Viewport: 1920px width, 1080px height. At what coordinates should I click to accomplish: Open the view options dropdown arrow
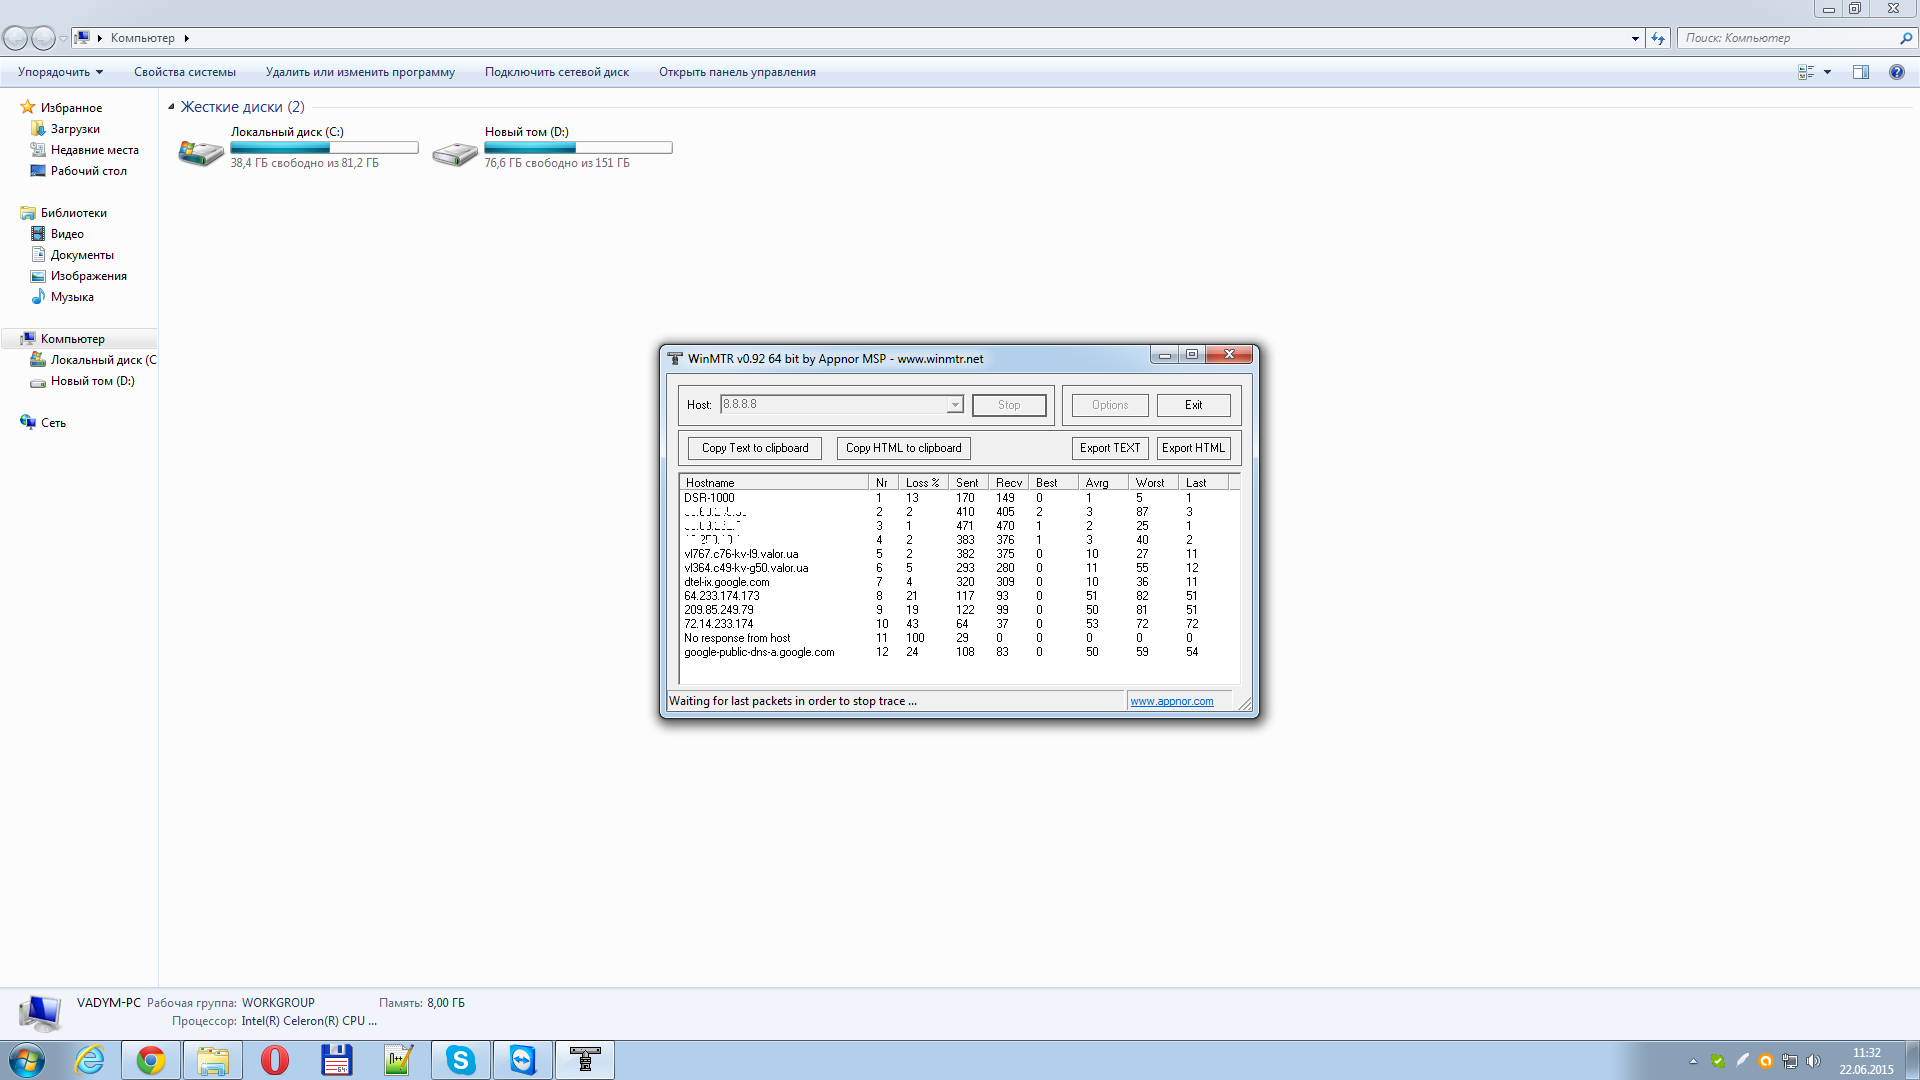pos(1827,72)
